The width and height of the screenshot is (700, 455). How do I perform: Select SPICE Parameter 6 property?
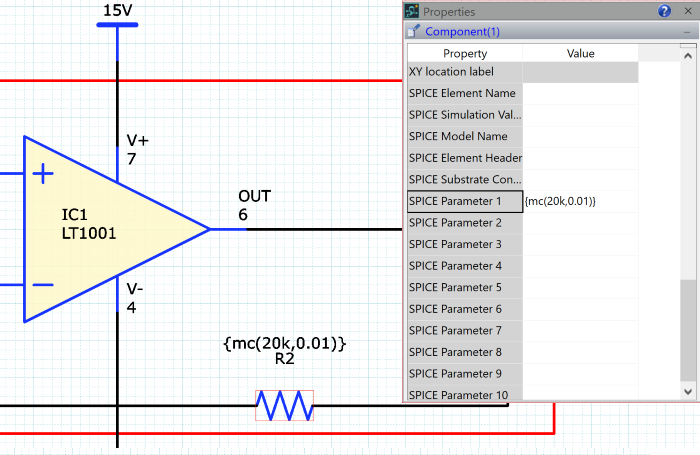[x=465, y=309]
